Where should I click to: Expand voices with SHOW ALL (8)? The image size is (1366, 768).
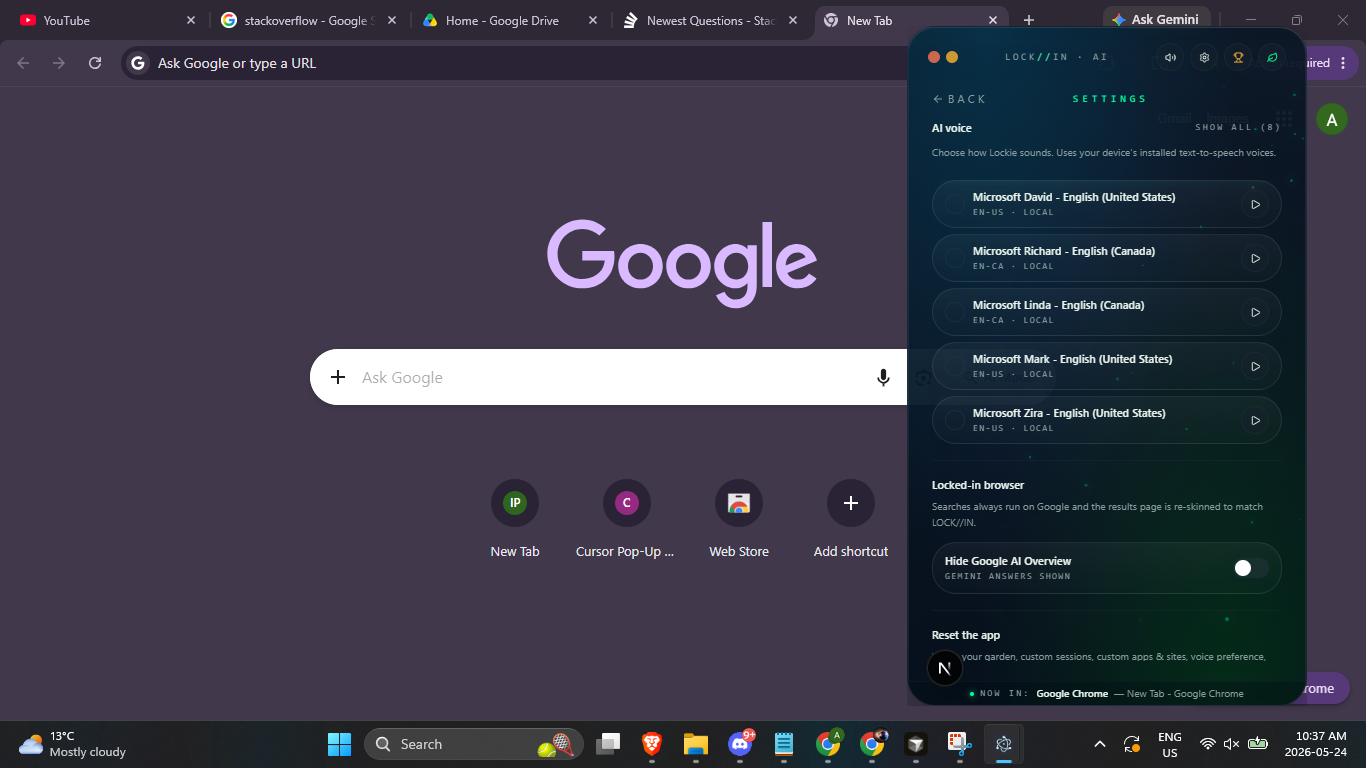coord(1238,128)
